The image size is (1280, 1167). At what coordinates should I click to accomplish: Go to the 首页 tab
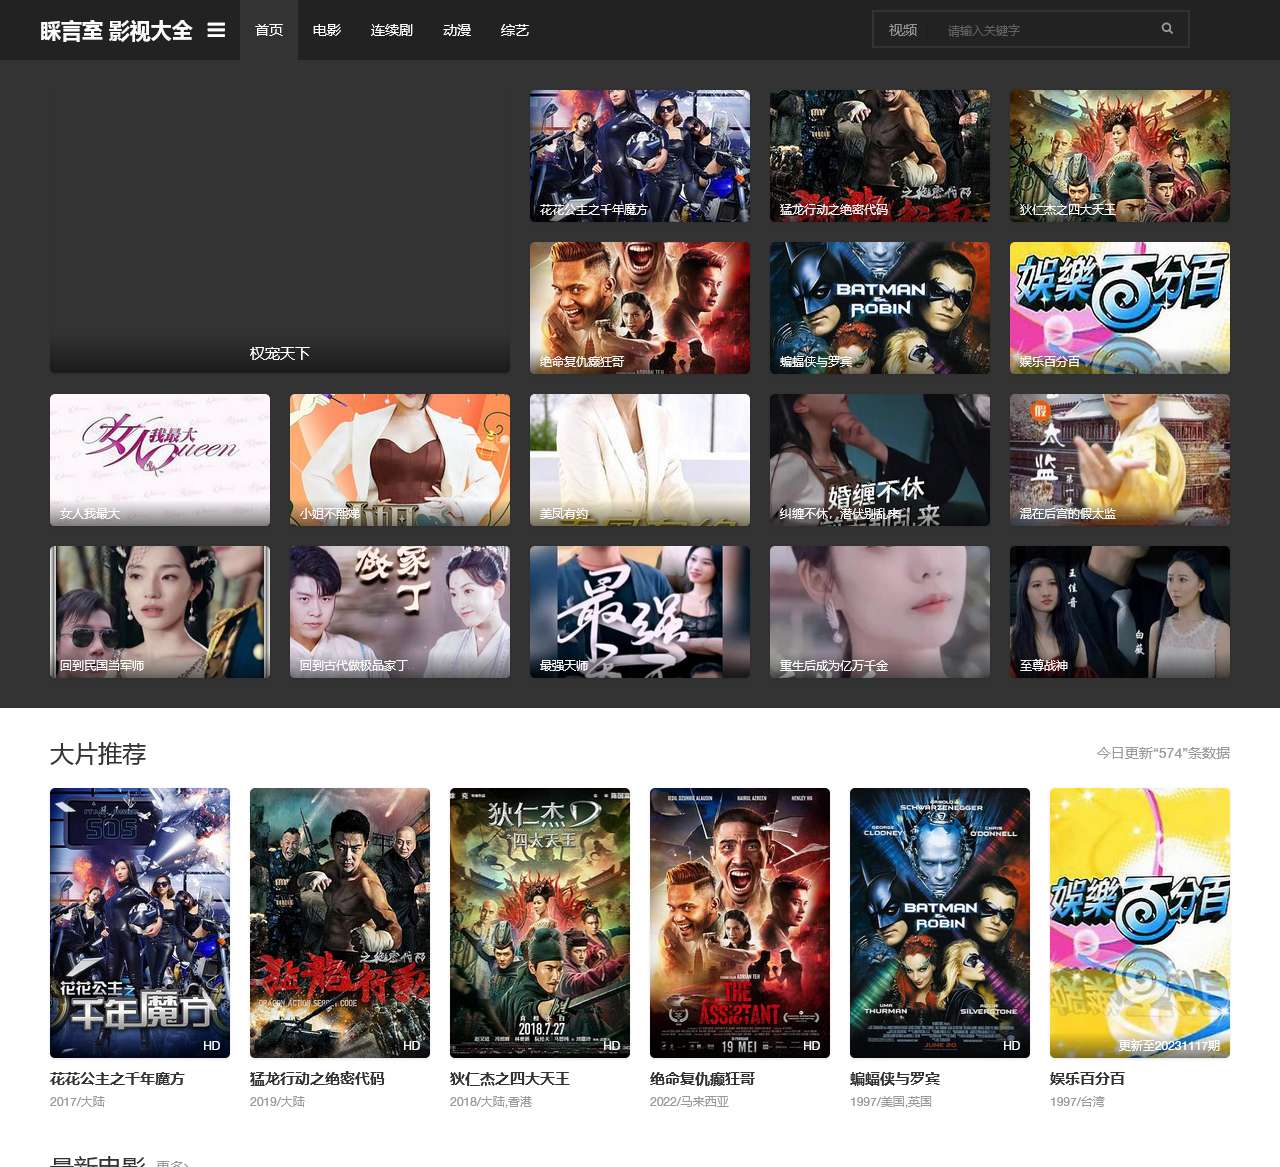pyautogui.click(x=269, y=30)
